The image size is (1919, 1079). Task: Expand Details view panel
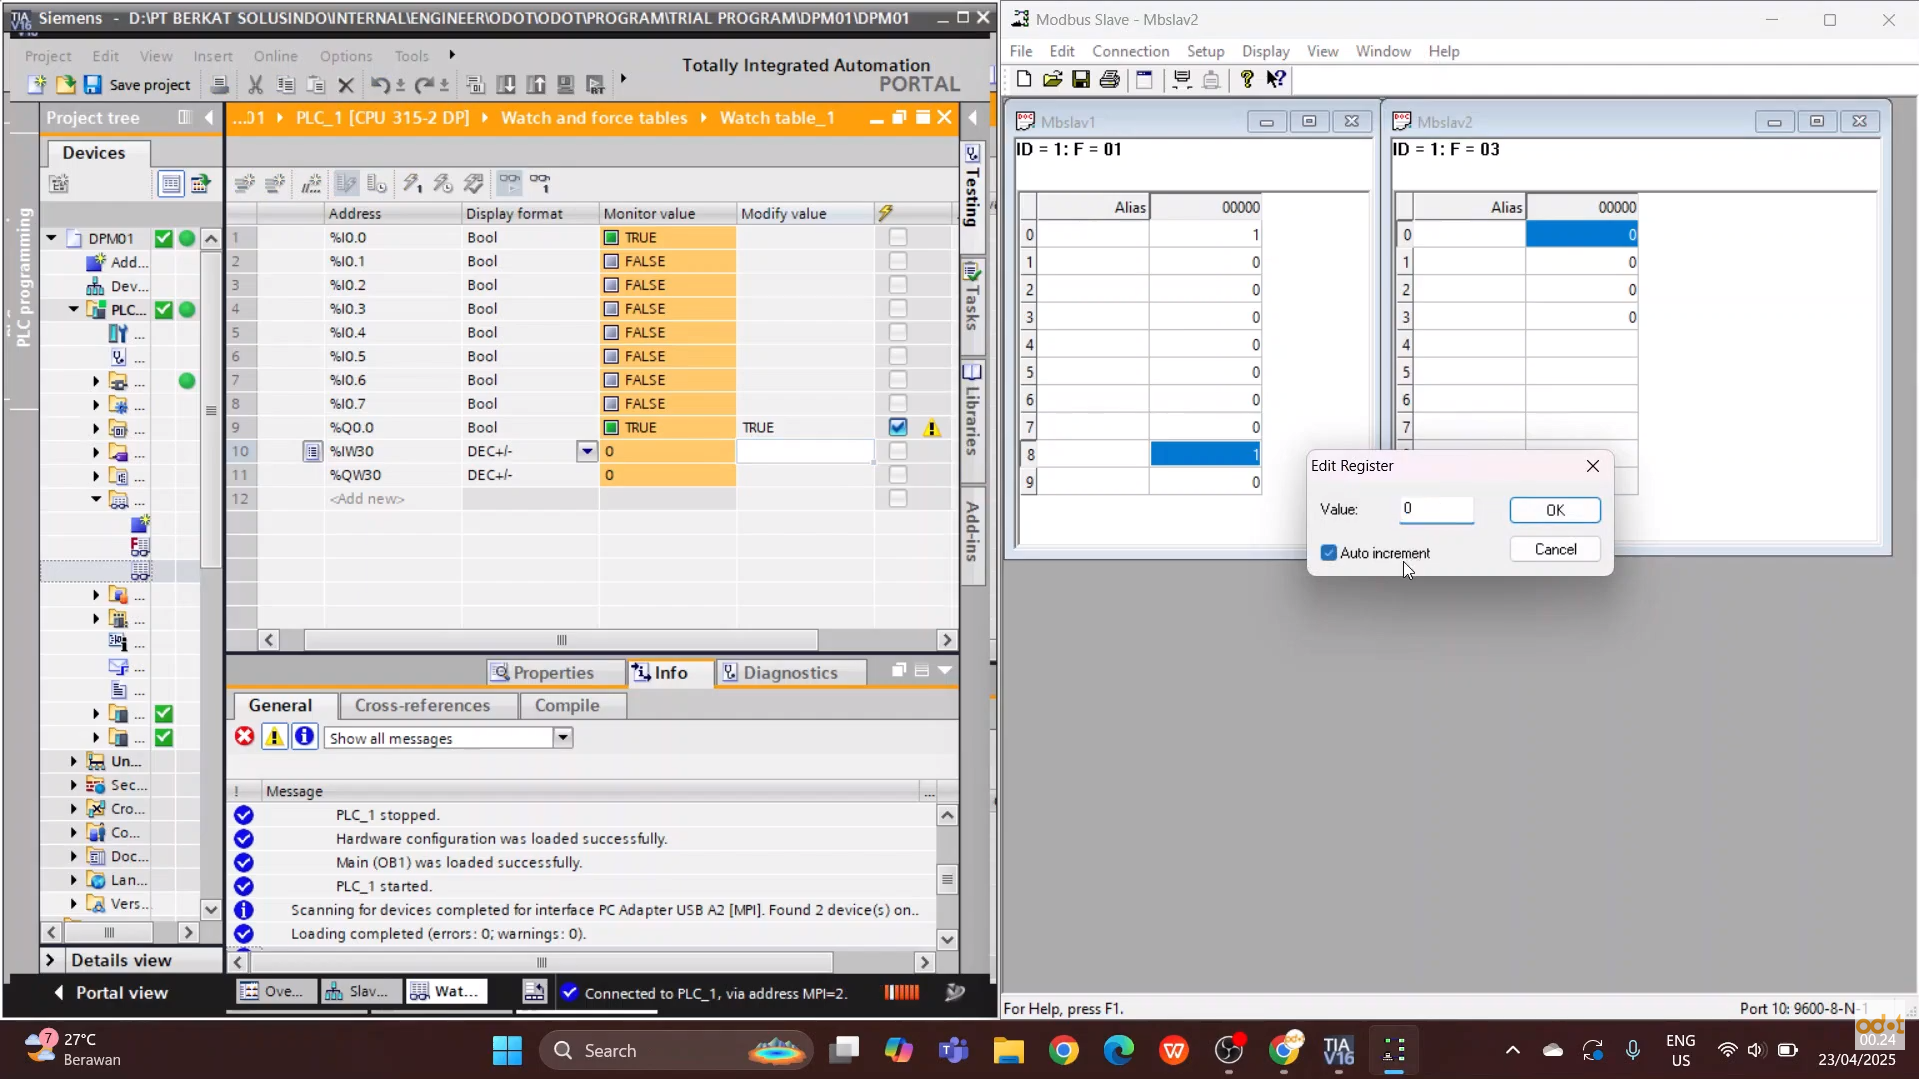pyautogui.click(x=50, y=961)
